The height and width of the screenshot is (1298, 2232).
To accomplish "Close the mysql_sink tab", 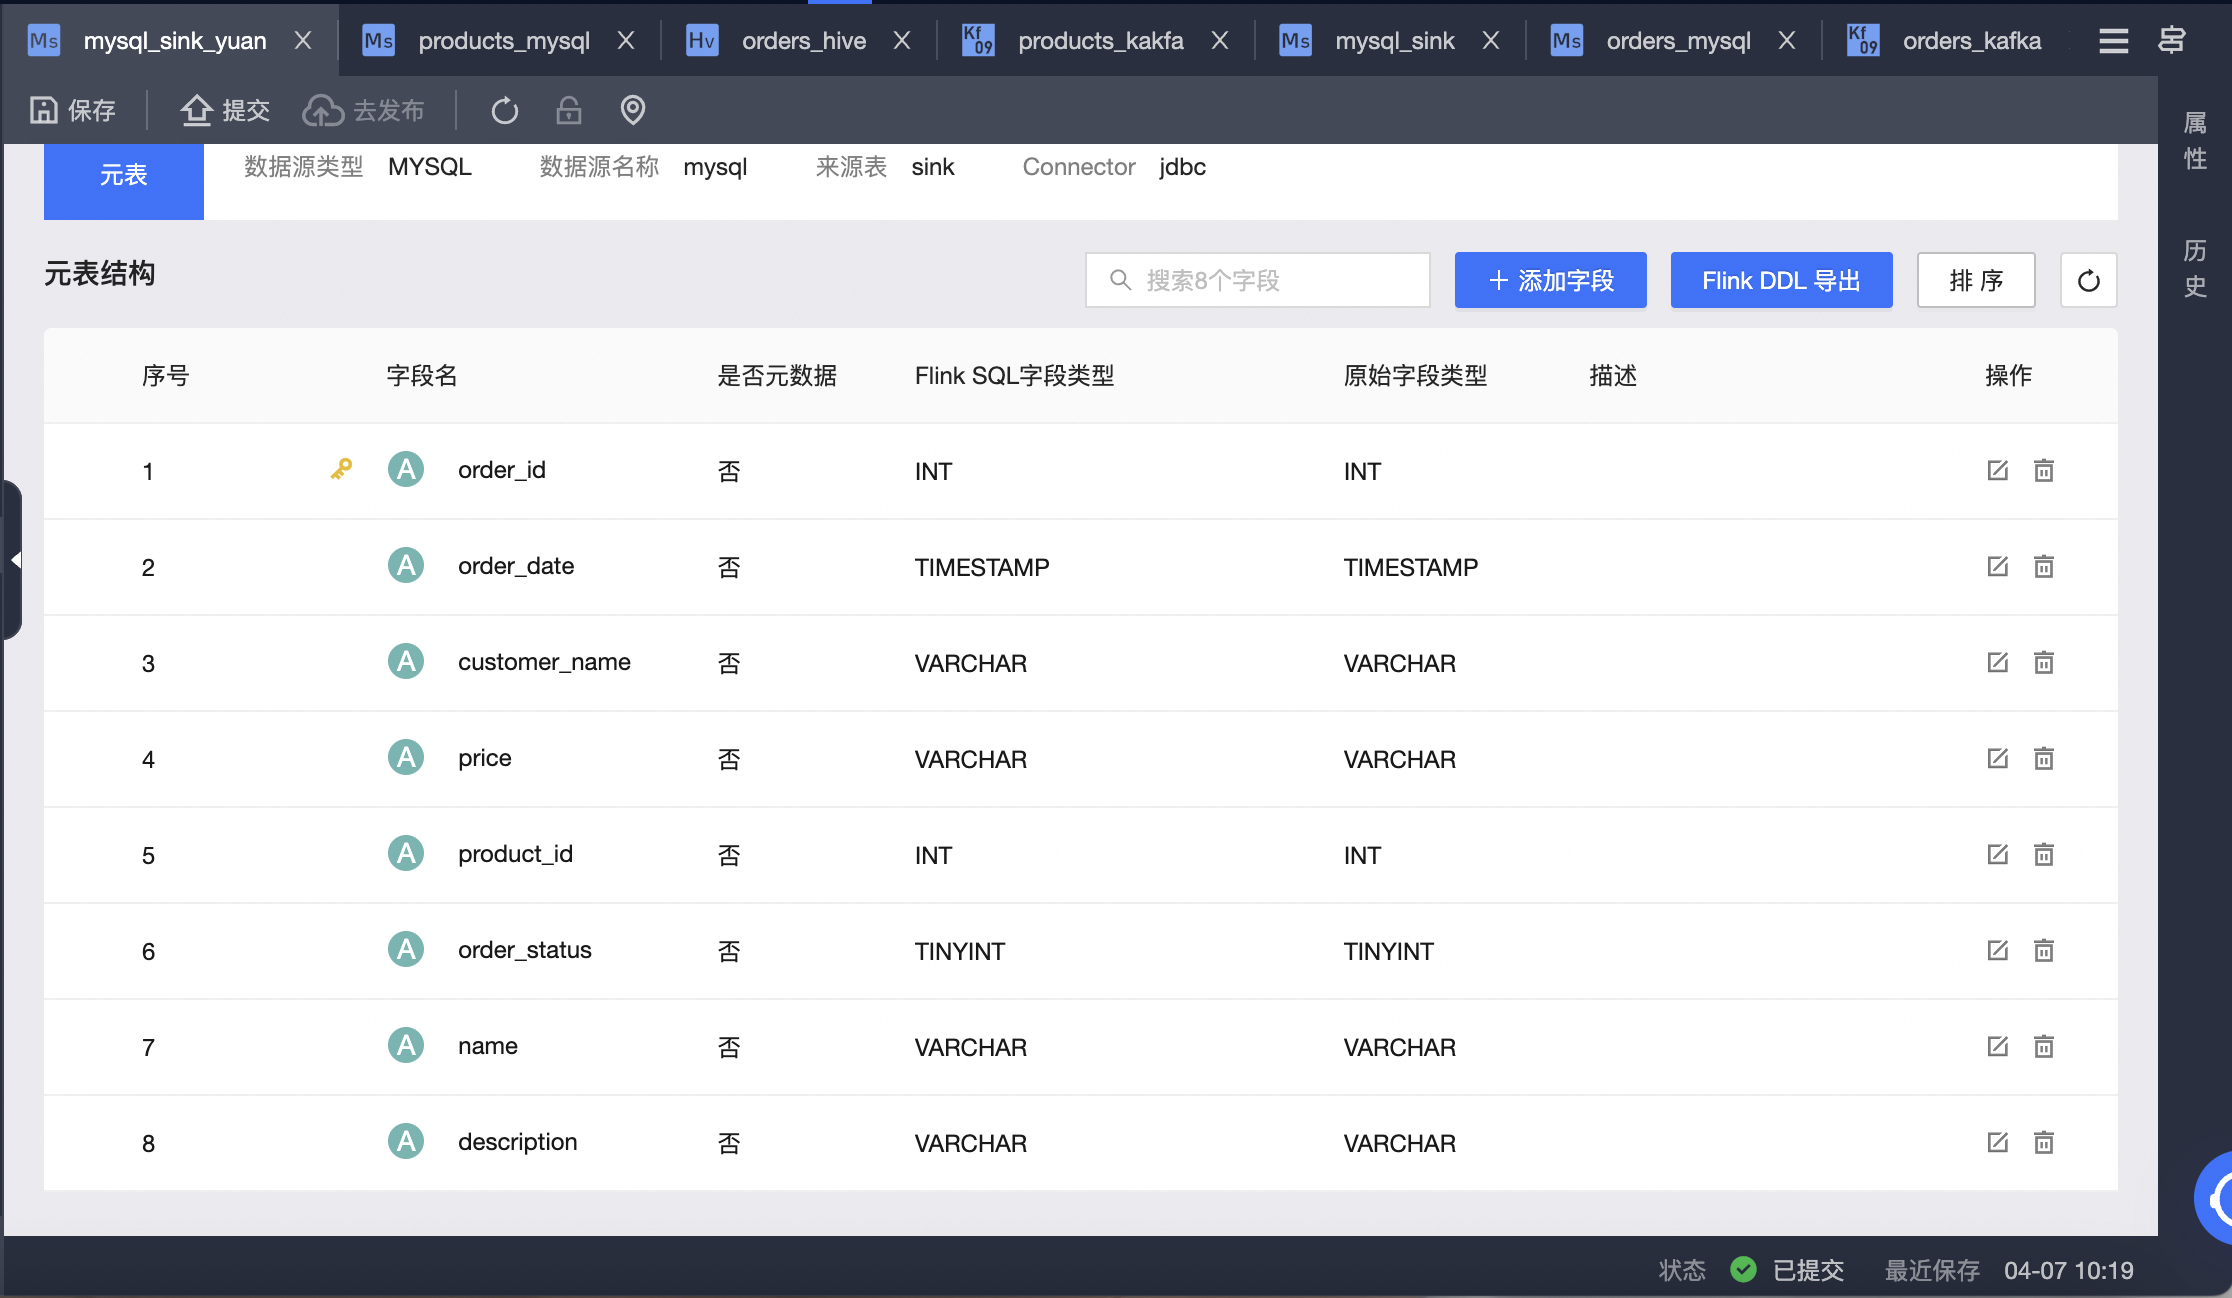I will 1491,40.
